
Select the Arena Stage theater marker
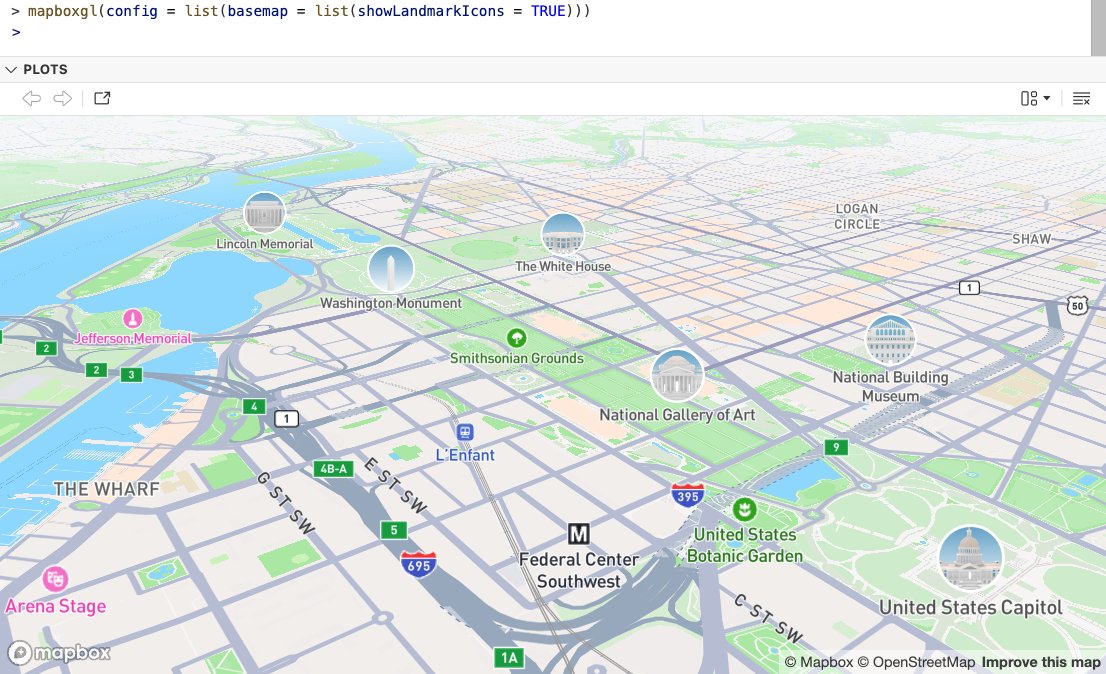pyautogui.click(x=55, y=579)
